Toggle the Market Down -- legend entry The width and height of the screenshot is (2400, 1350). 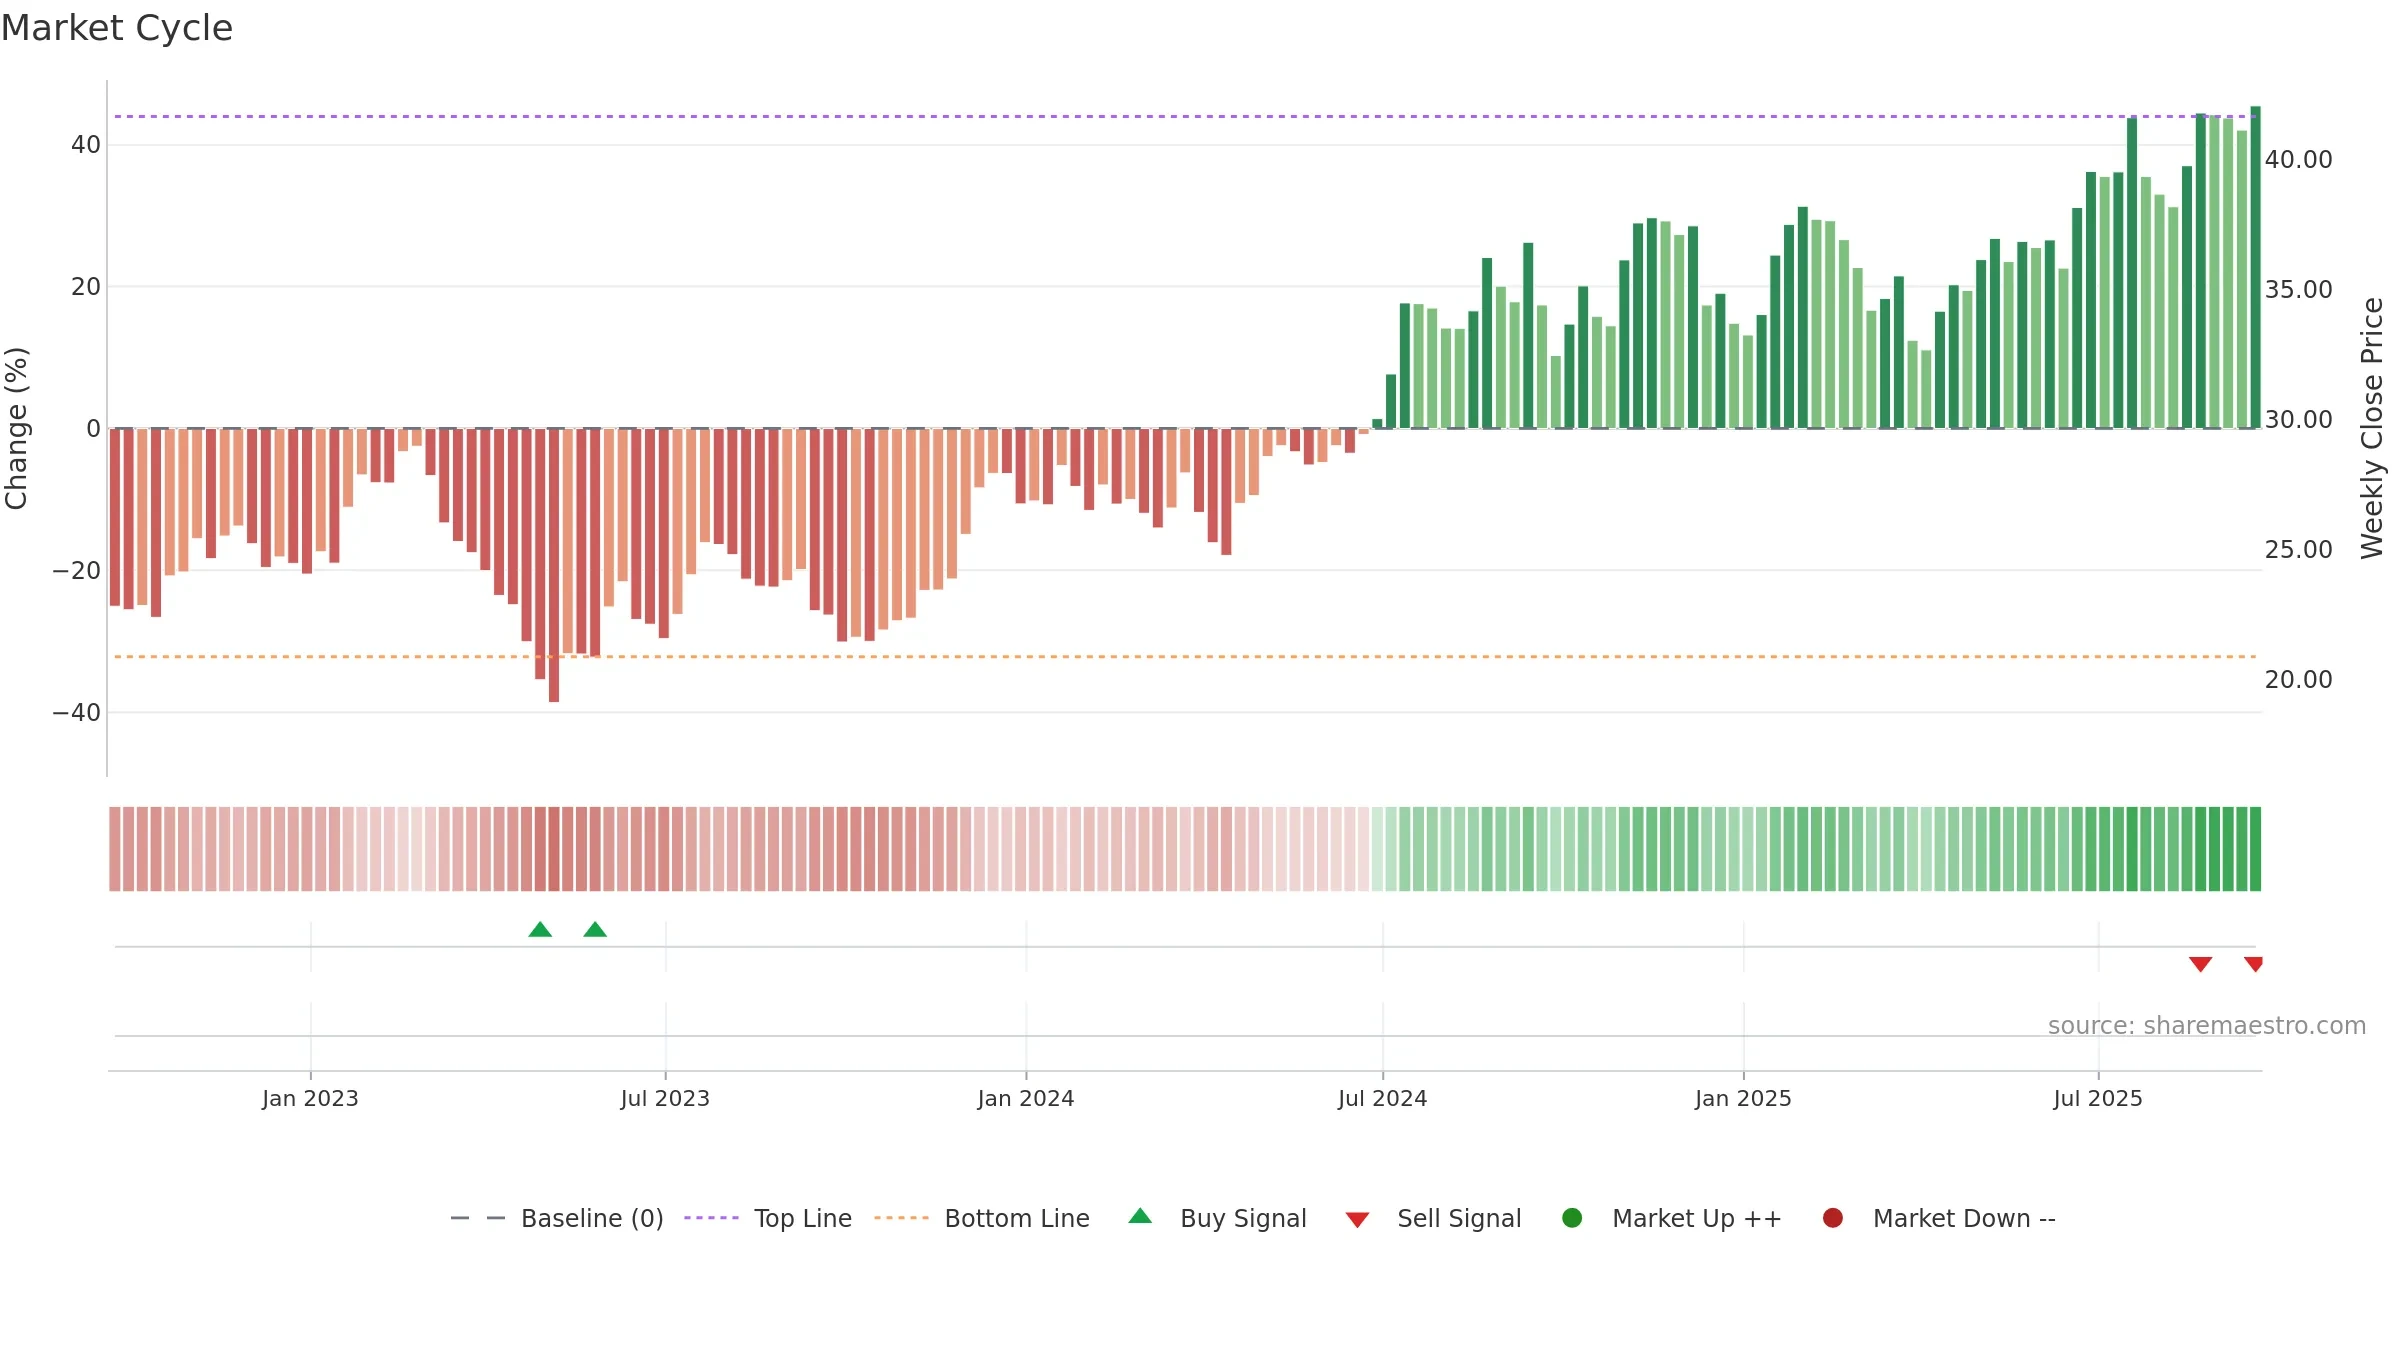(x=1939, y=1218)
